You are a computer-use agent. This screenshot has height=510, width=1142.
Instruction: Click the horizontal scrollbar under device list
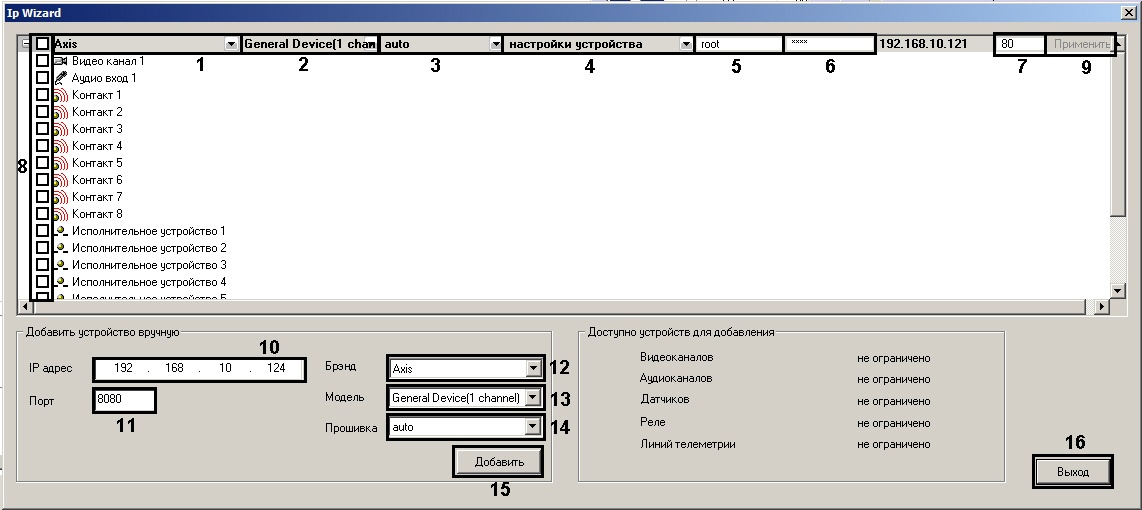click(x=560, y=307)
